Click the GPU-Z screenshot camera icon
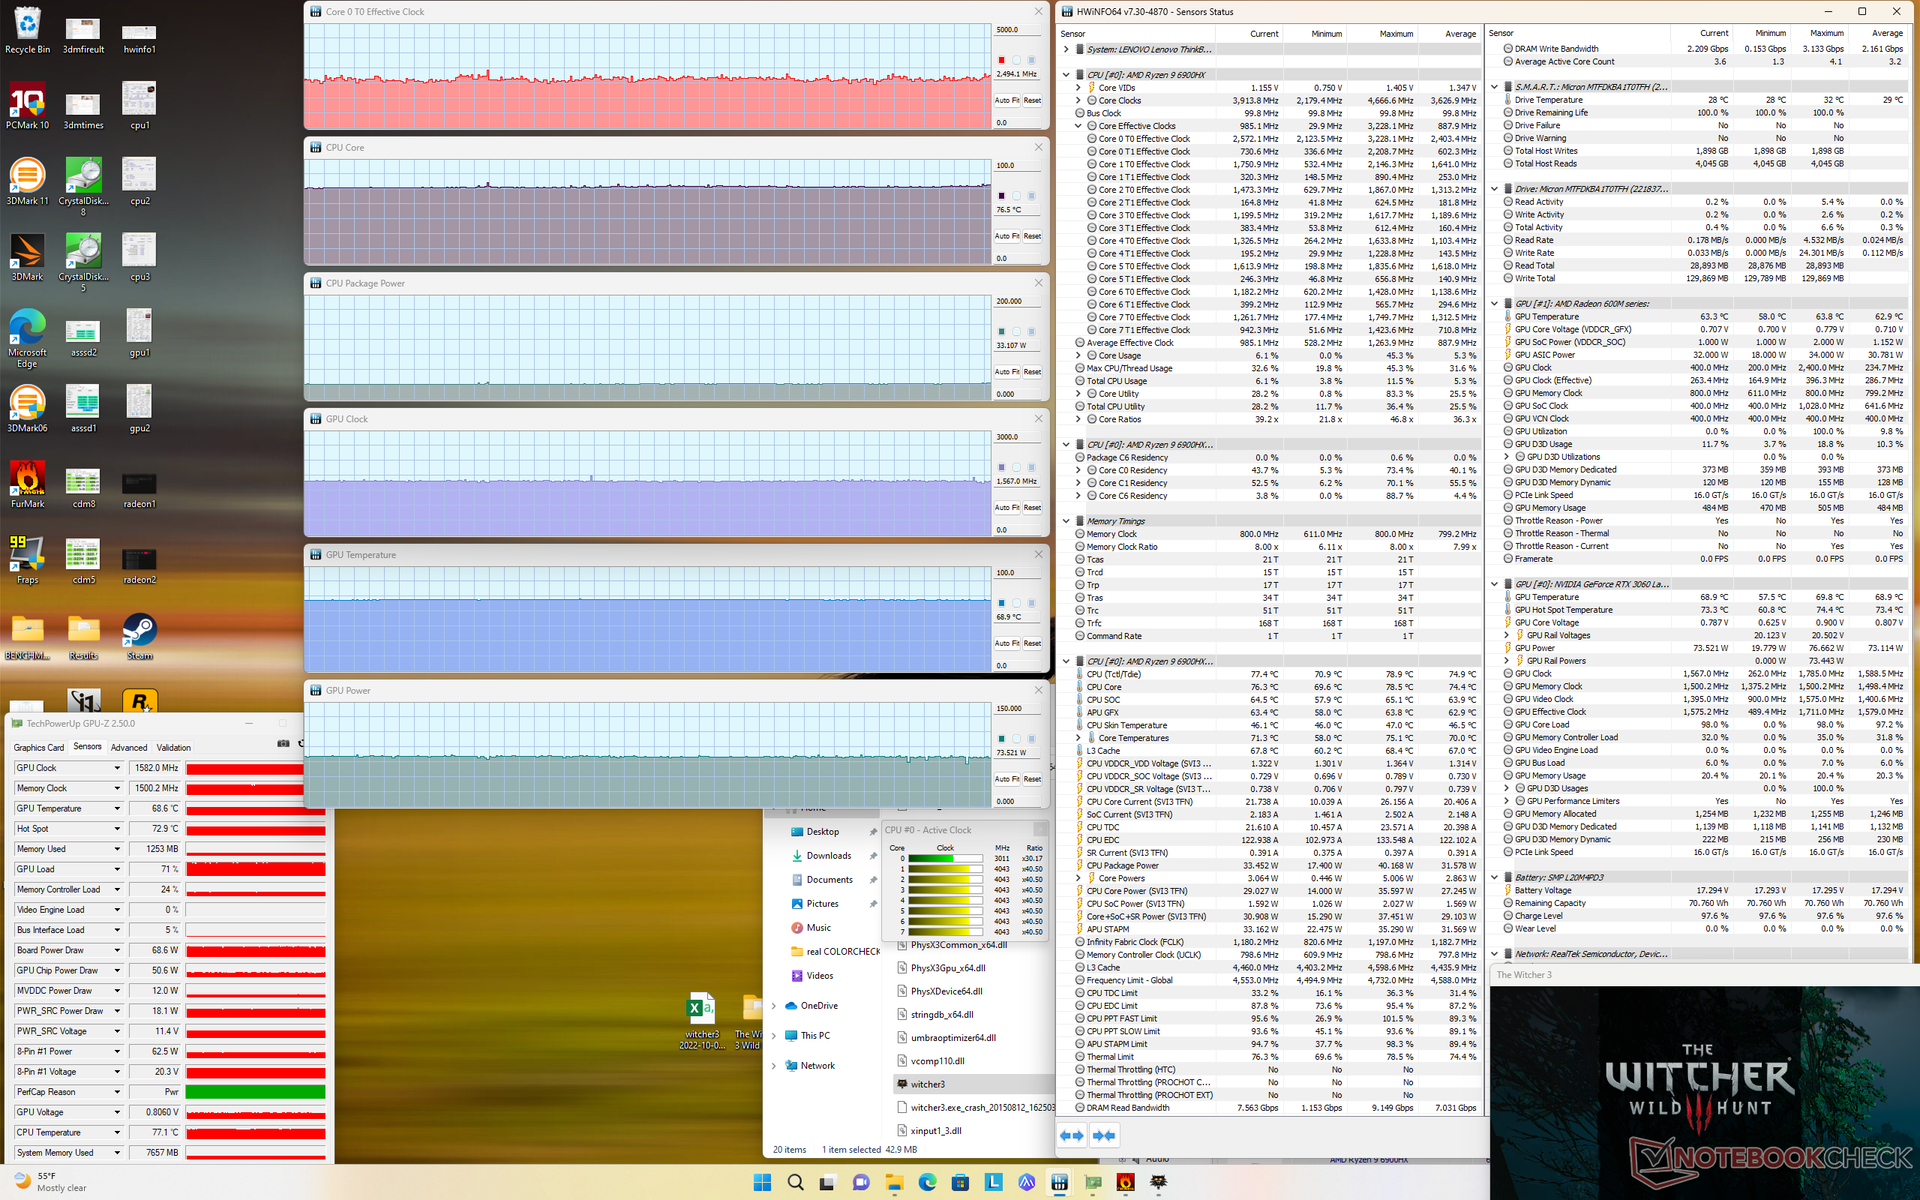1920x1200 pixels. (283, 745)
